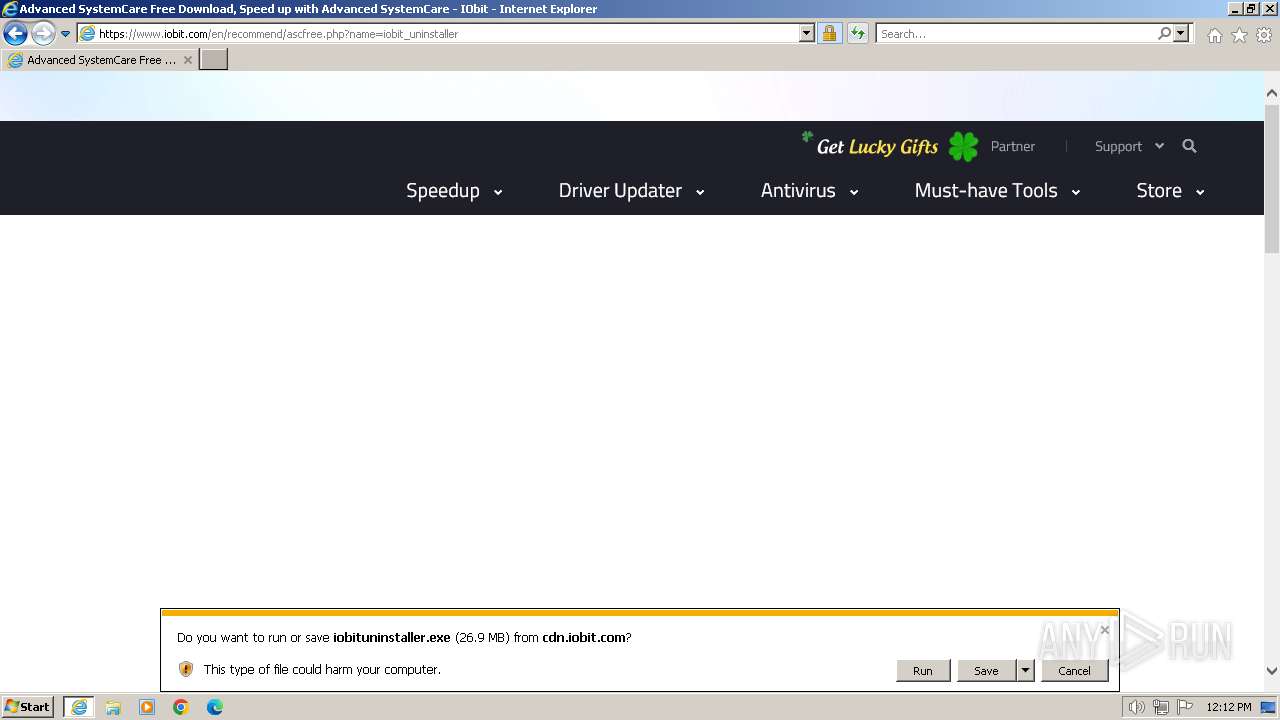Click the Refresh page icon
This screenshot has width=1280, height=720.
[x=858, y=33]
